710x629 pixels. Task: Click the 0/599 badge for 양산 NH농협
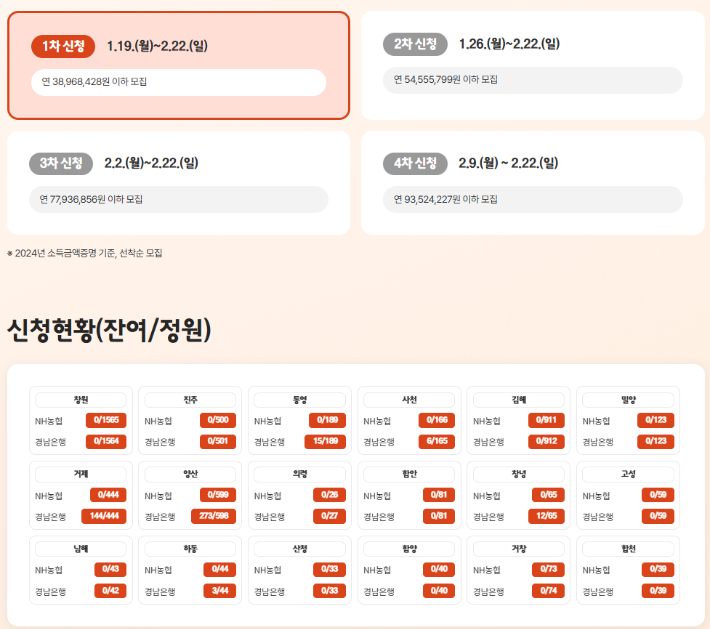coord(218,495)
